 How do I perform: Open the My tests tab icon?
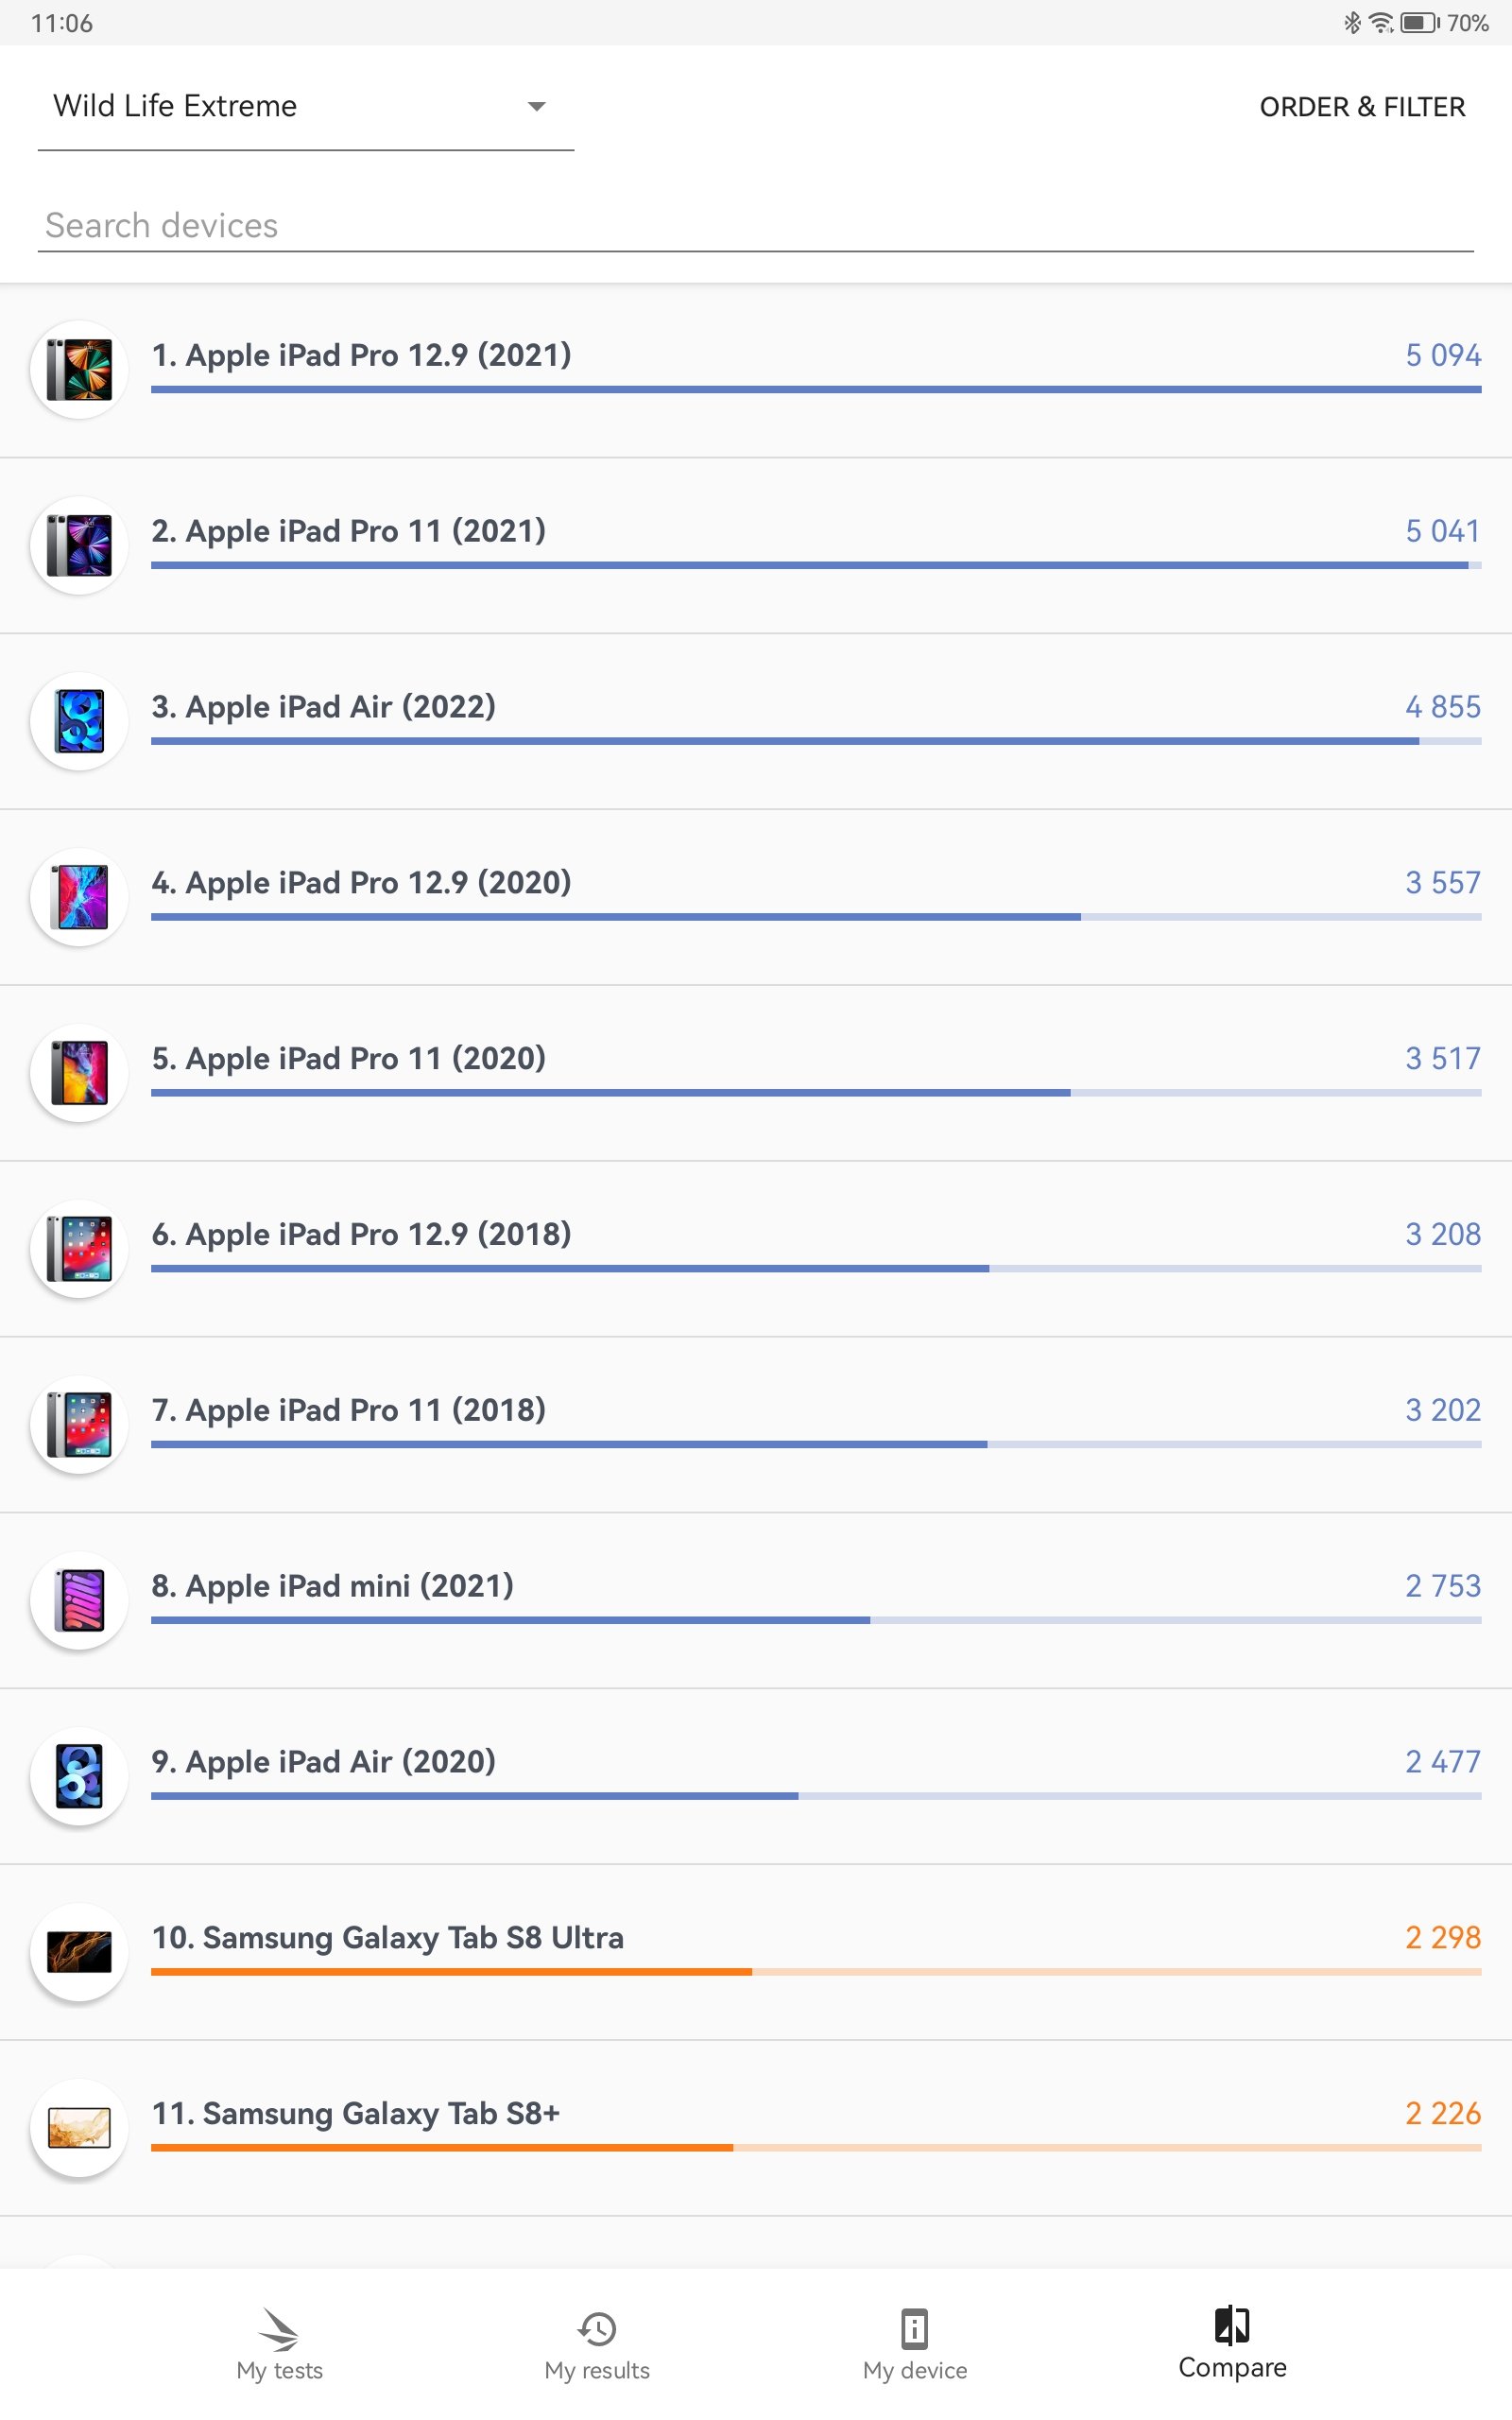[x=279, y=2328]
